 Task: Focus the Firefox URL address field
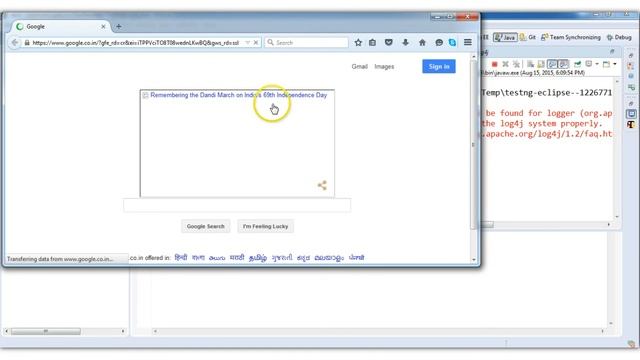click(x=135, y=42)
